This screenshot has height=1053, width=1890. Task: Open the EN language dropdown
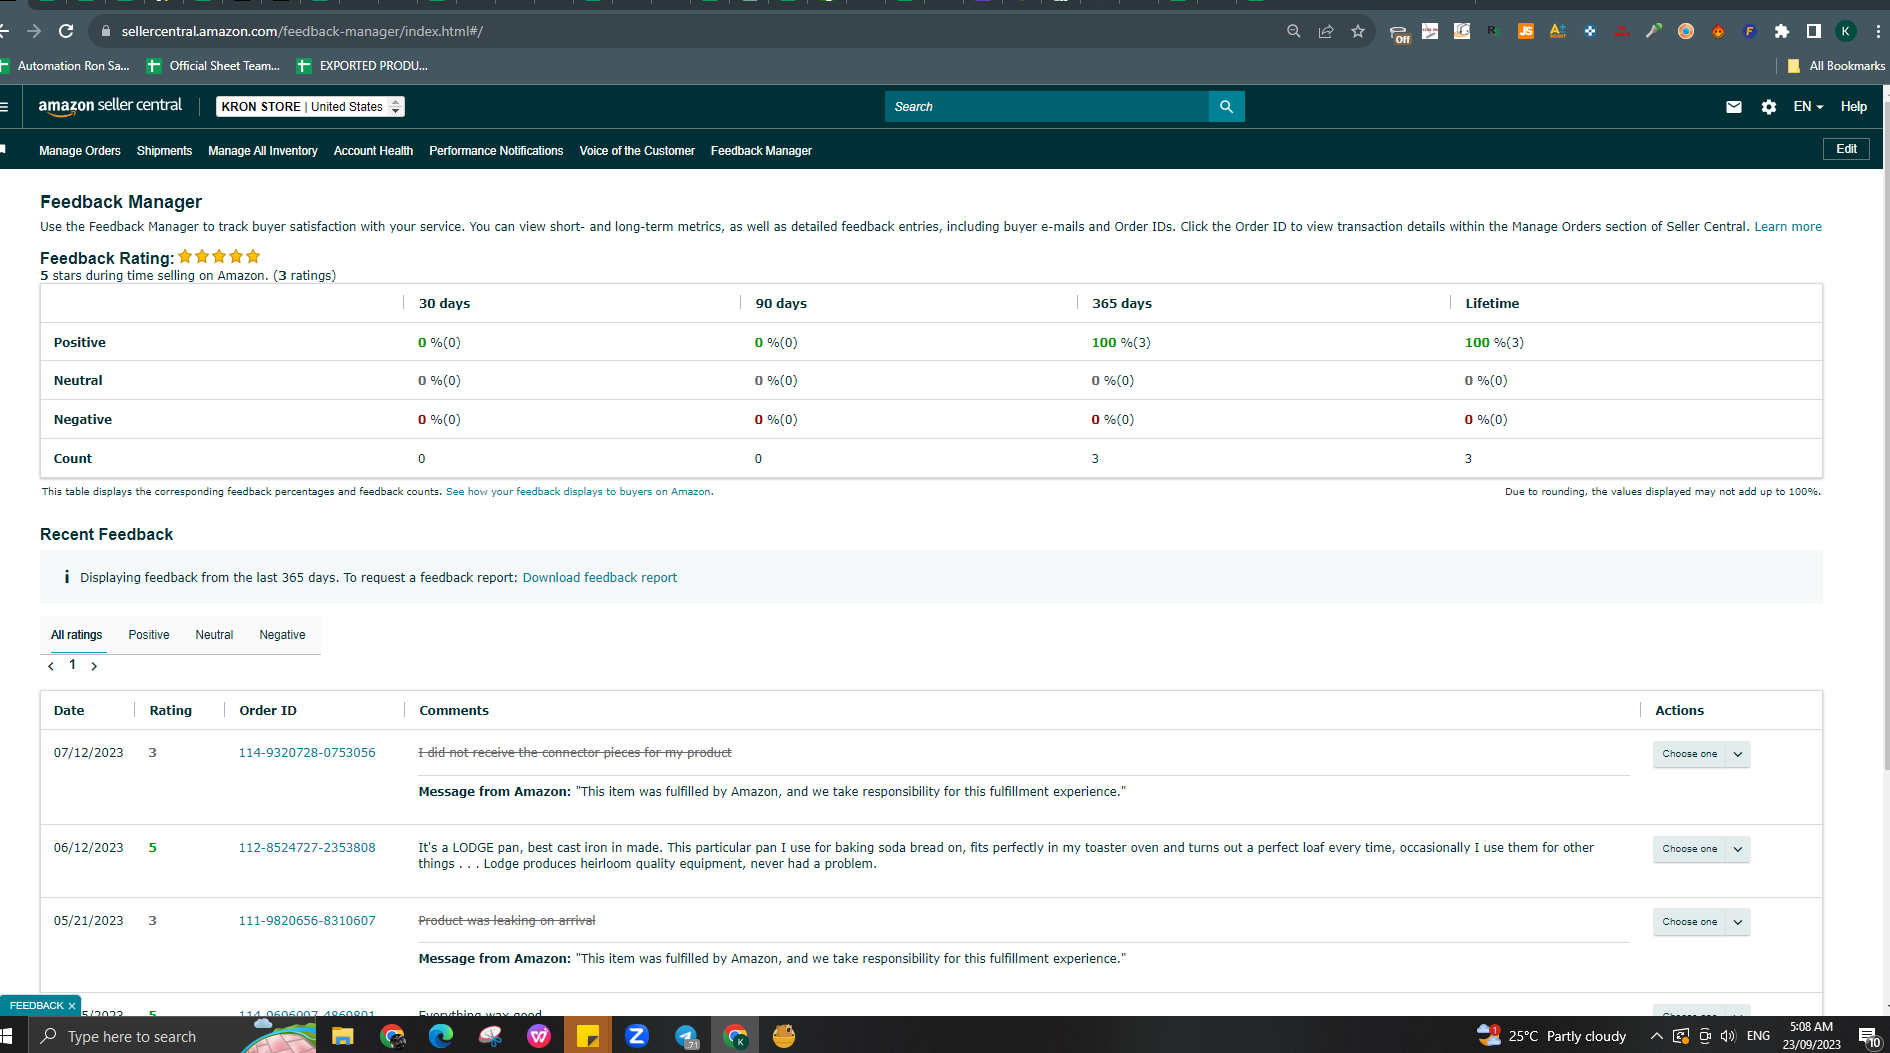coord(1808,107)
